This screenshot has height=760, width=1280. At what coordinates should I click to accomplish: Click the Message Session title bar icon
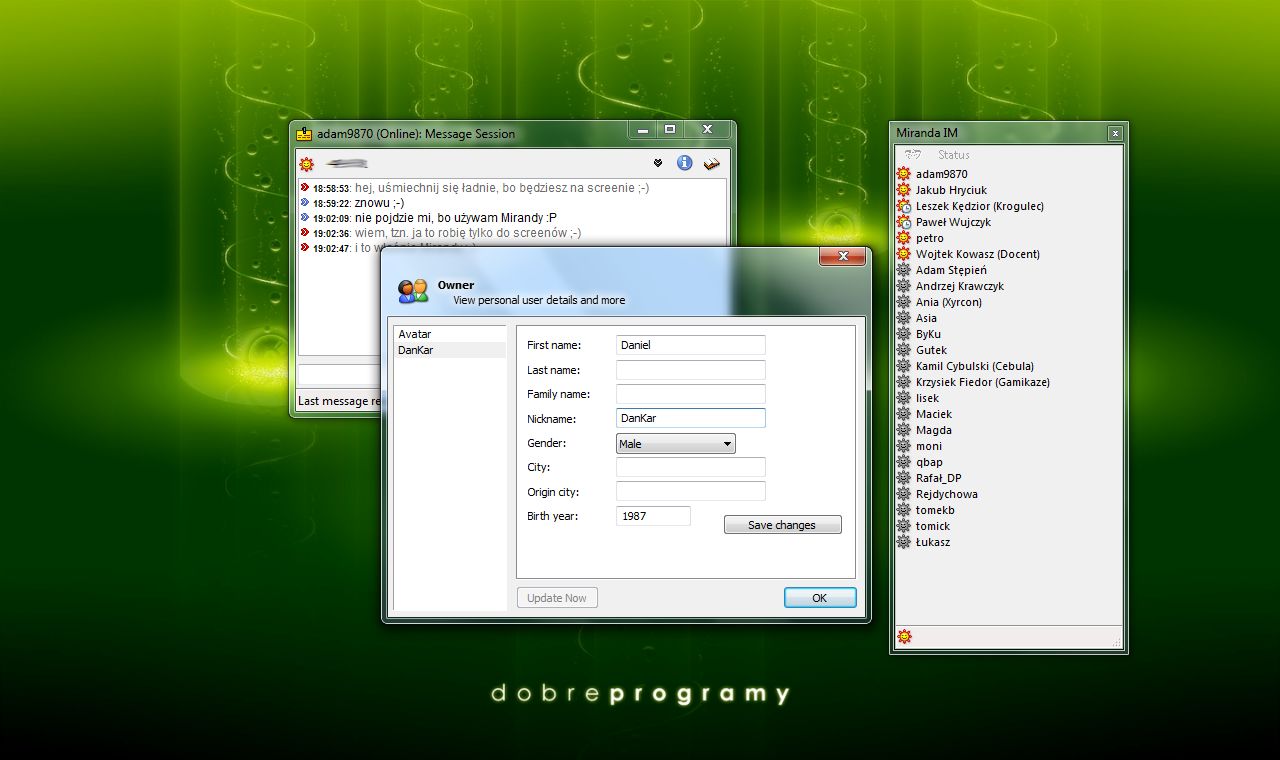point(305,133)
